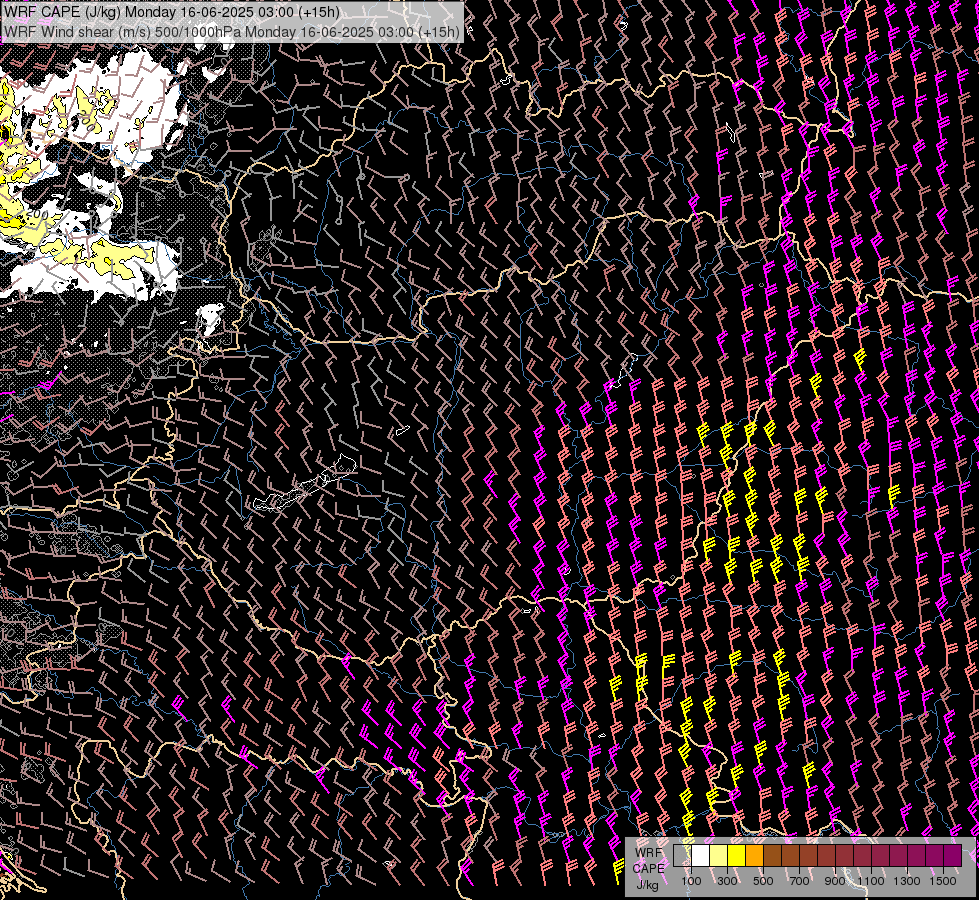
Task: Click legend value '500'
Action: pyautogui.click(x=763, y=881)
